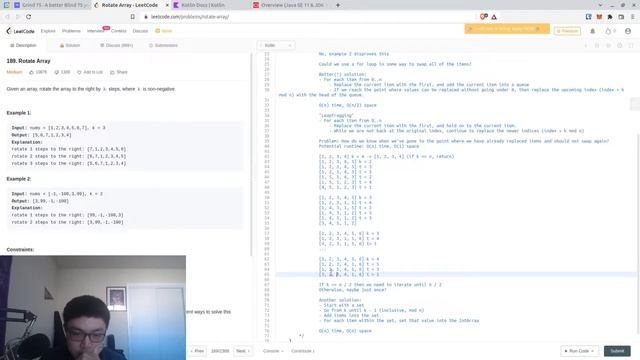The image size is (640, 360).
Task: Open the Contribute link
Action: 302,351
